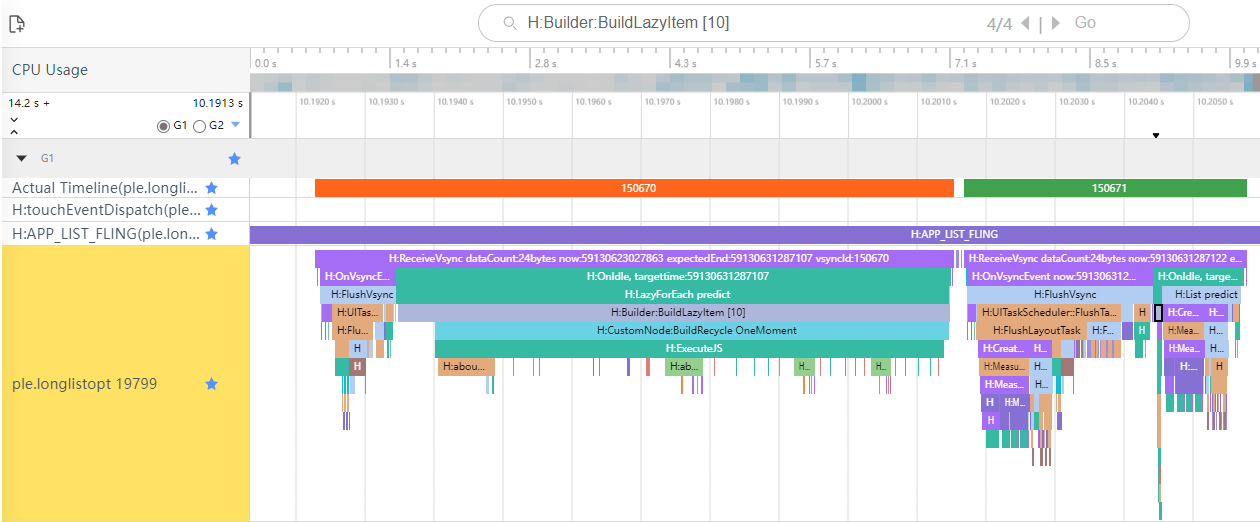Toggle star on H:touchEventDispatch row
This screenshot has height=522, width=1260.
[211, 210]
